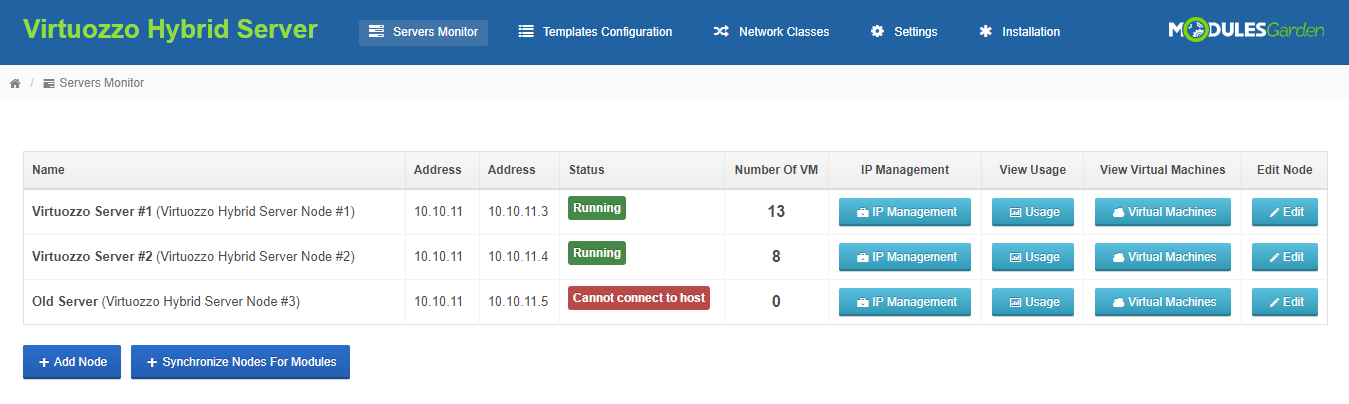
Task: Show Virtual Machines of Old Server
Action: click(x=1163, y=302)
